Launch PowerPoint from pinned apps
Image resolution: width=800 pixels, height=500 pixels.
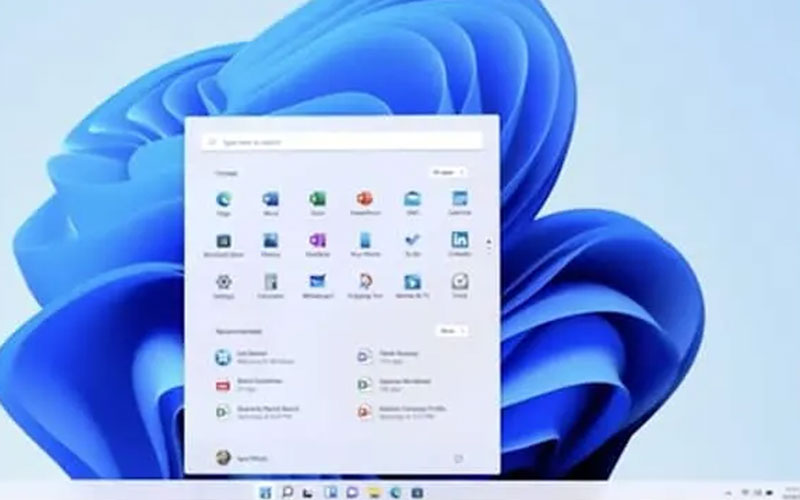[x=365, y=203]
